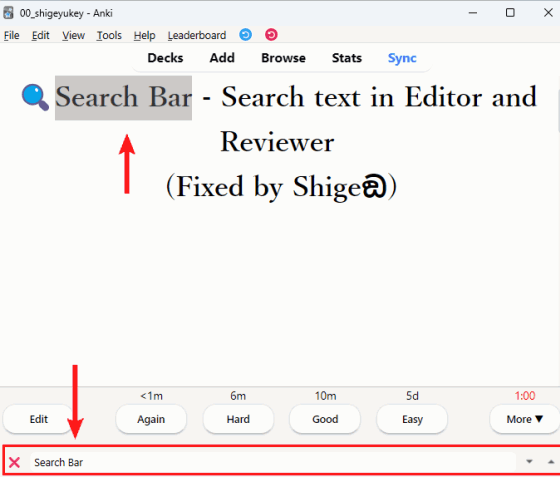
Task: Click the magnifying glass emoji on card
Action: pyautogui.click(x=35, y=97)
